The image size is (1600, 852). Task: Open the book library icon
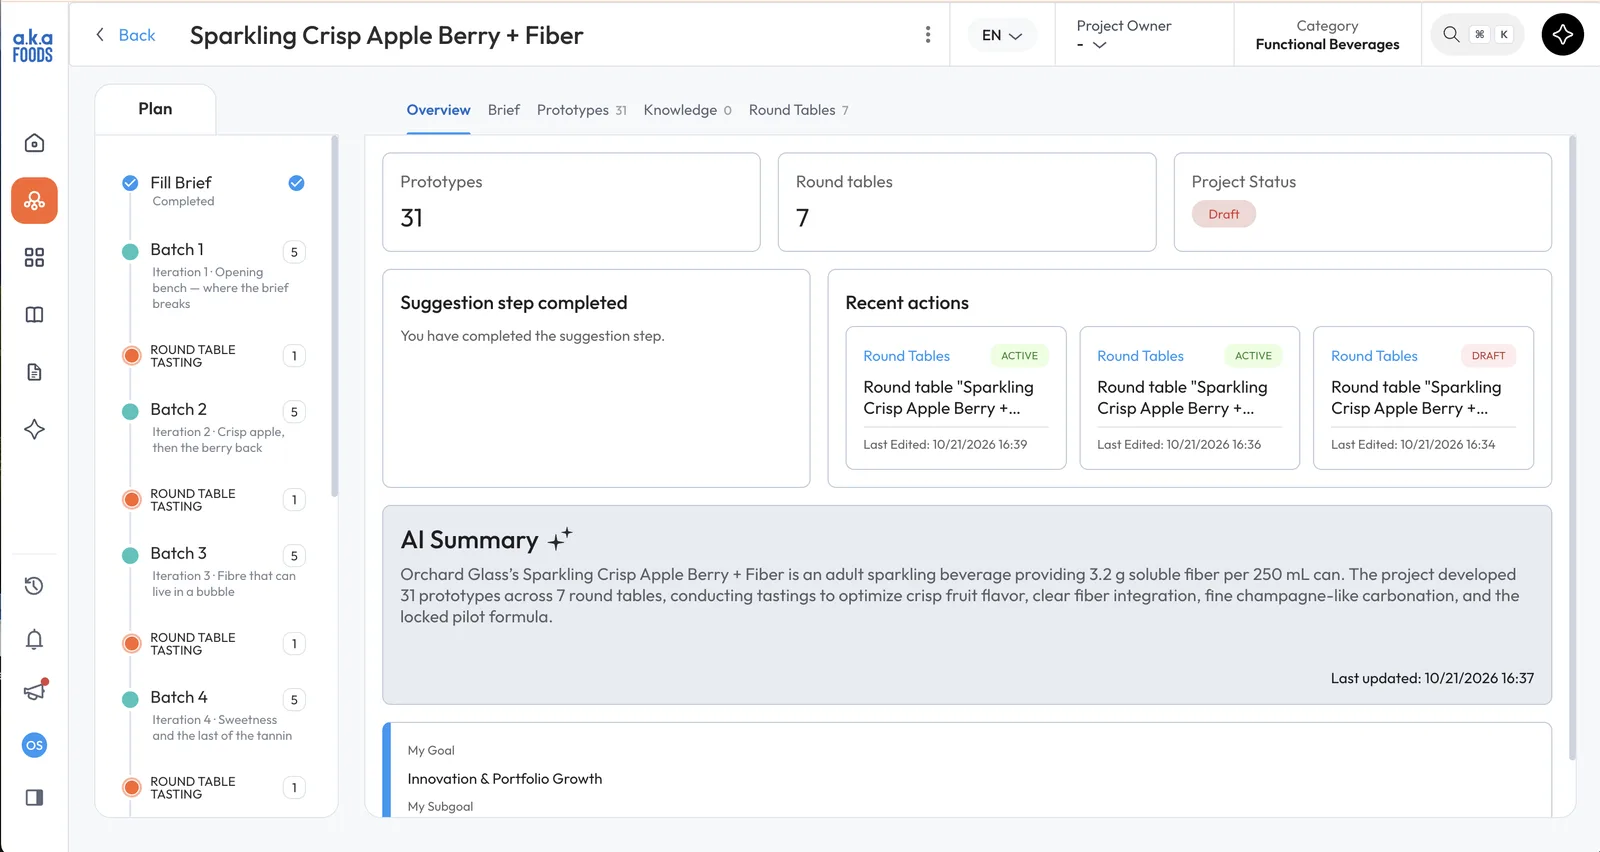click(34, 315)
